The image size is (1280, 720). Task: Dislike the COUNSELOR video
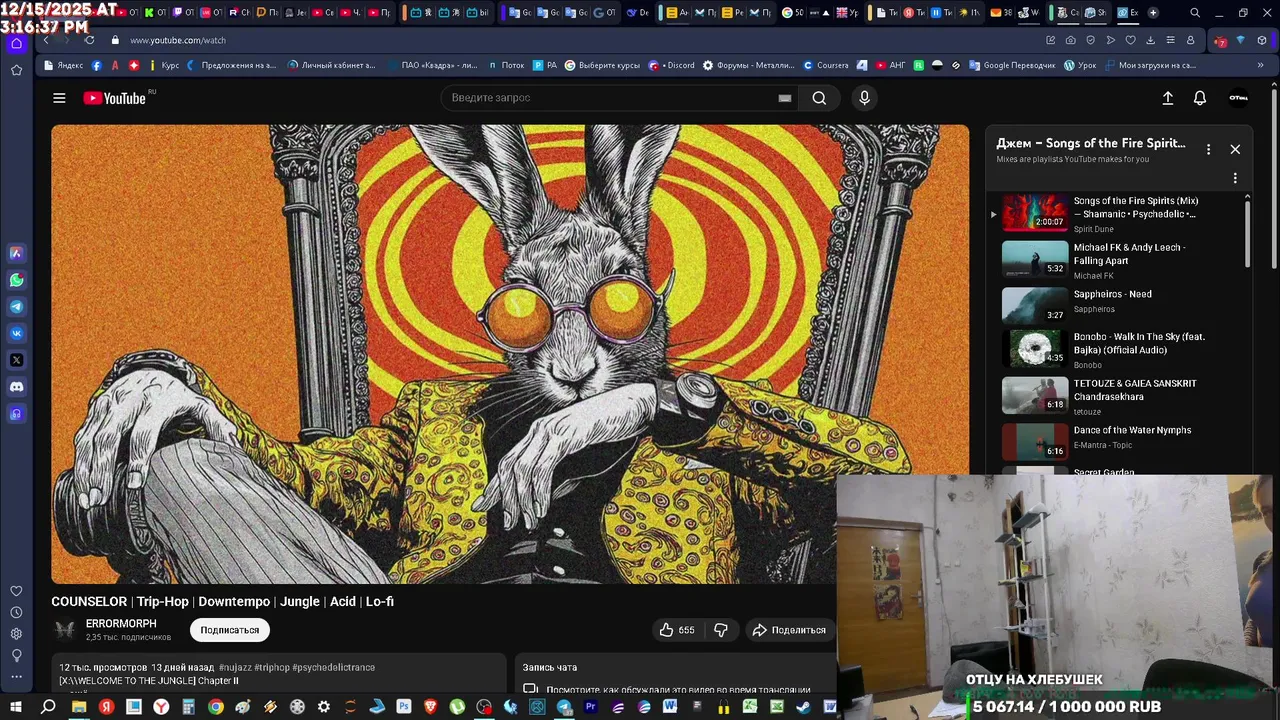[x=721, y=630]
